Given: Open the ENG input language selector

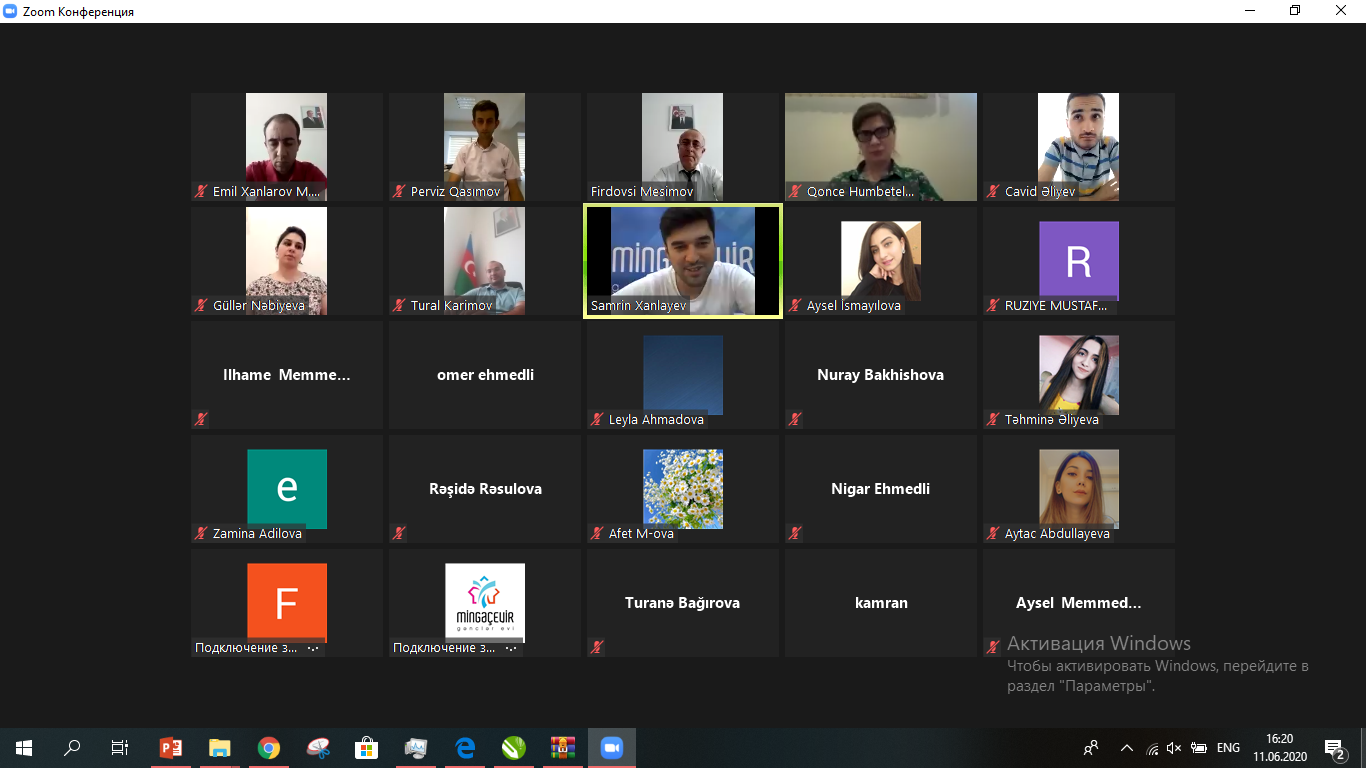Looking at the screenshot, I should tap(1228, 748).
